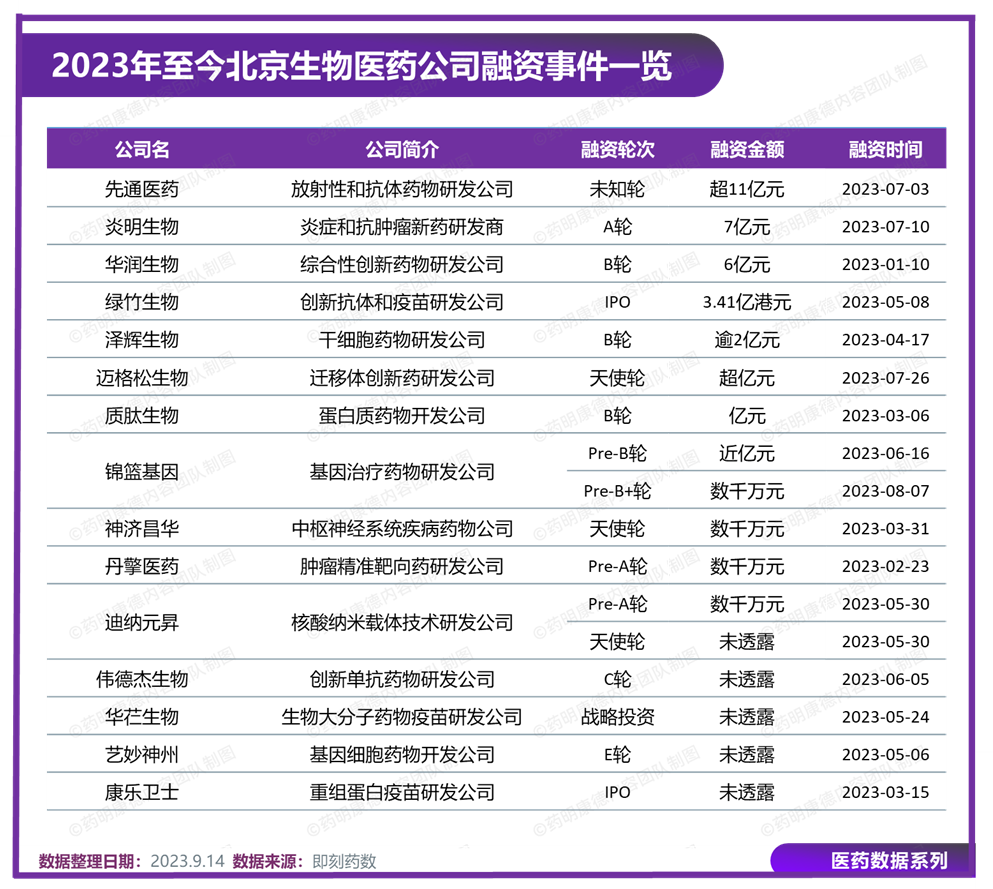Viewport: 993px width, 889px height.
Task: Click the title 2023年至今北京生物医药公司融资事件一览
Action: coord(361,65)
